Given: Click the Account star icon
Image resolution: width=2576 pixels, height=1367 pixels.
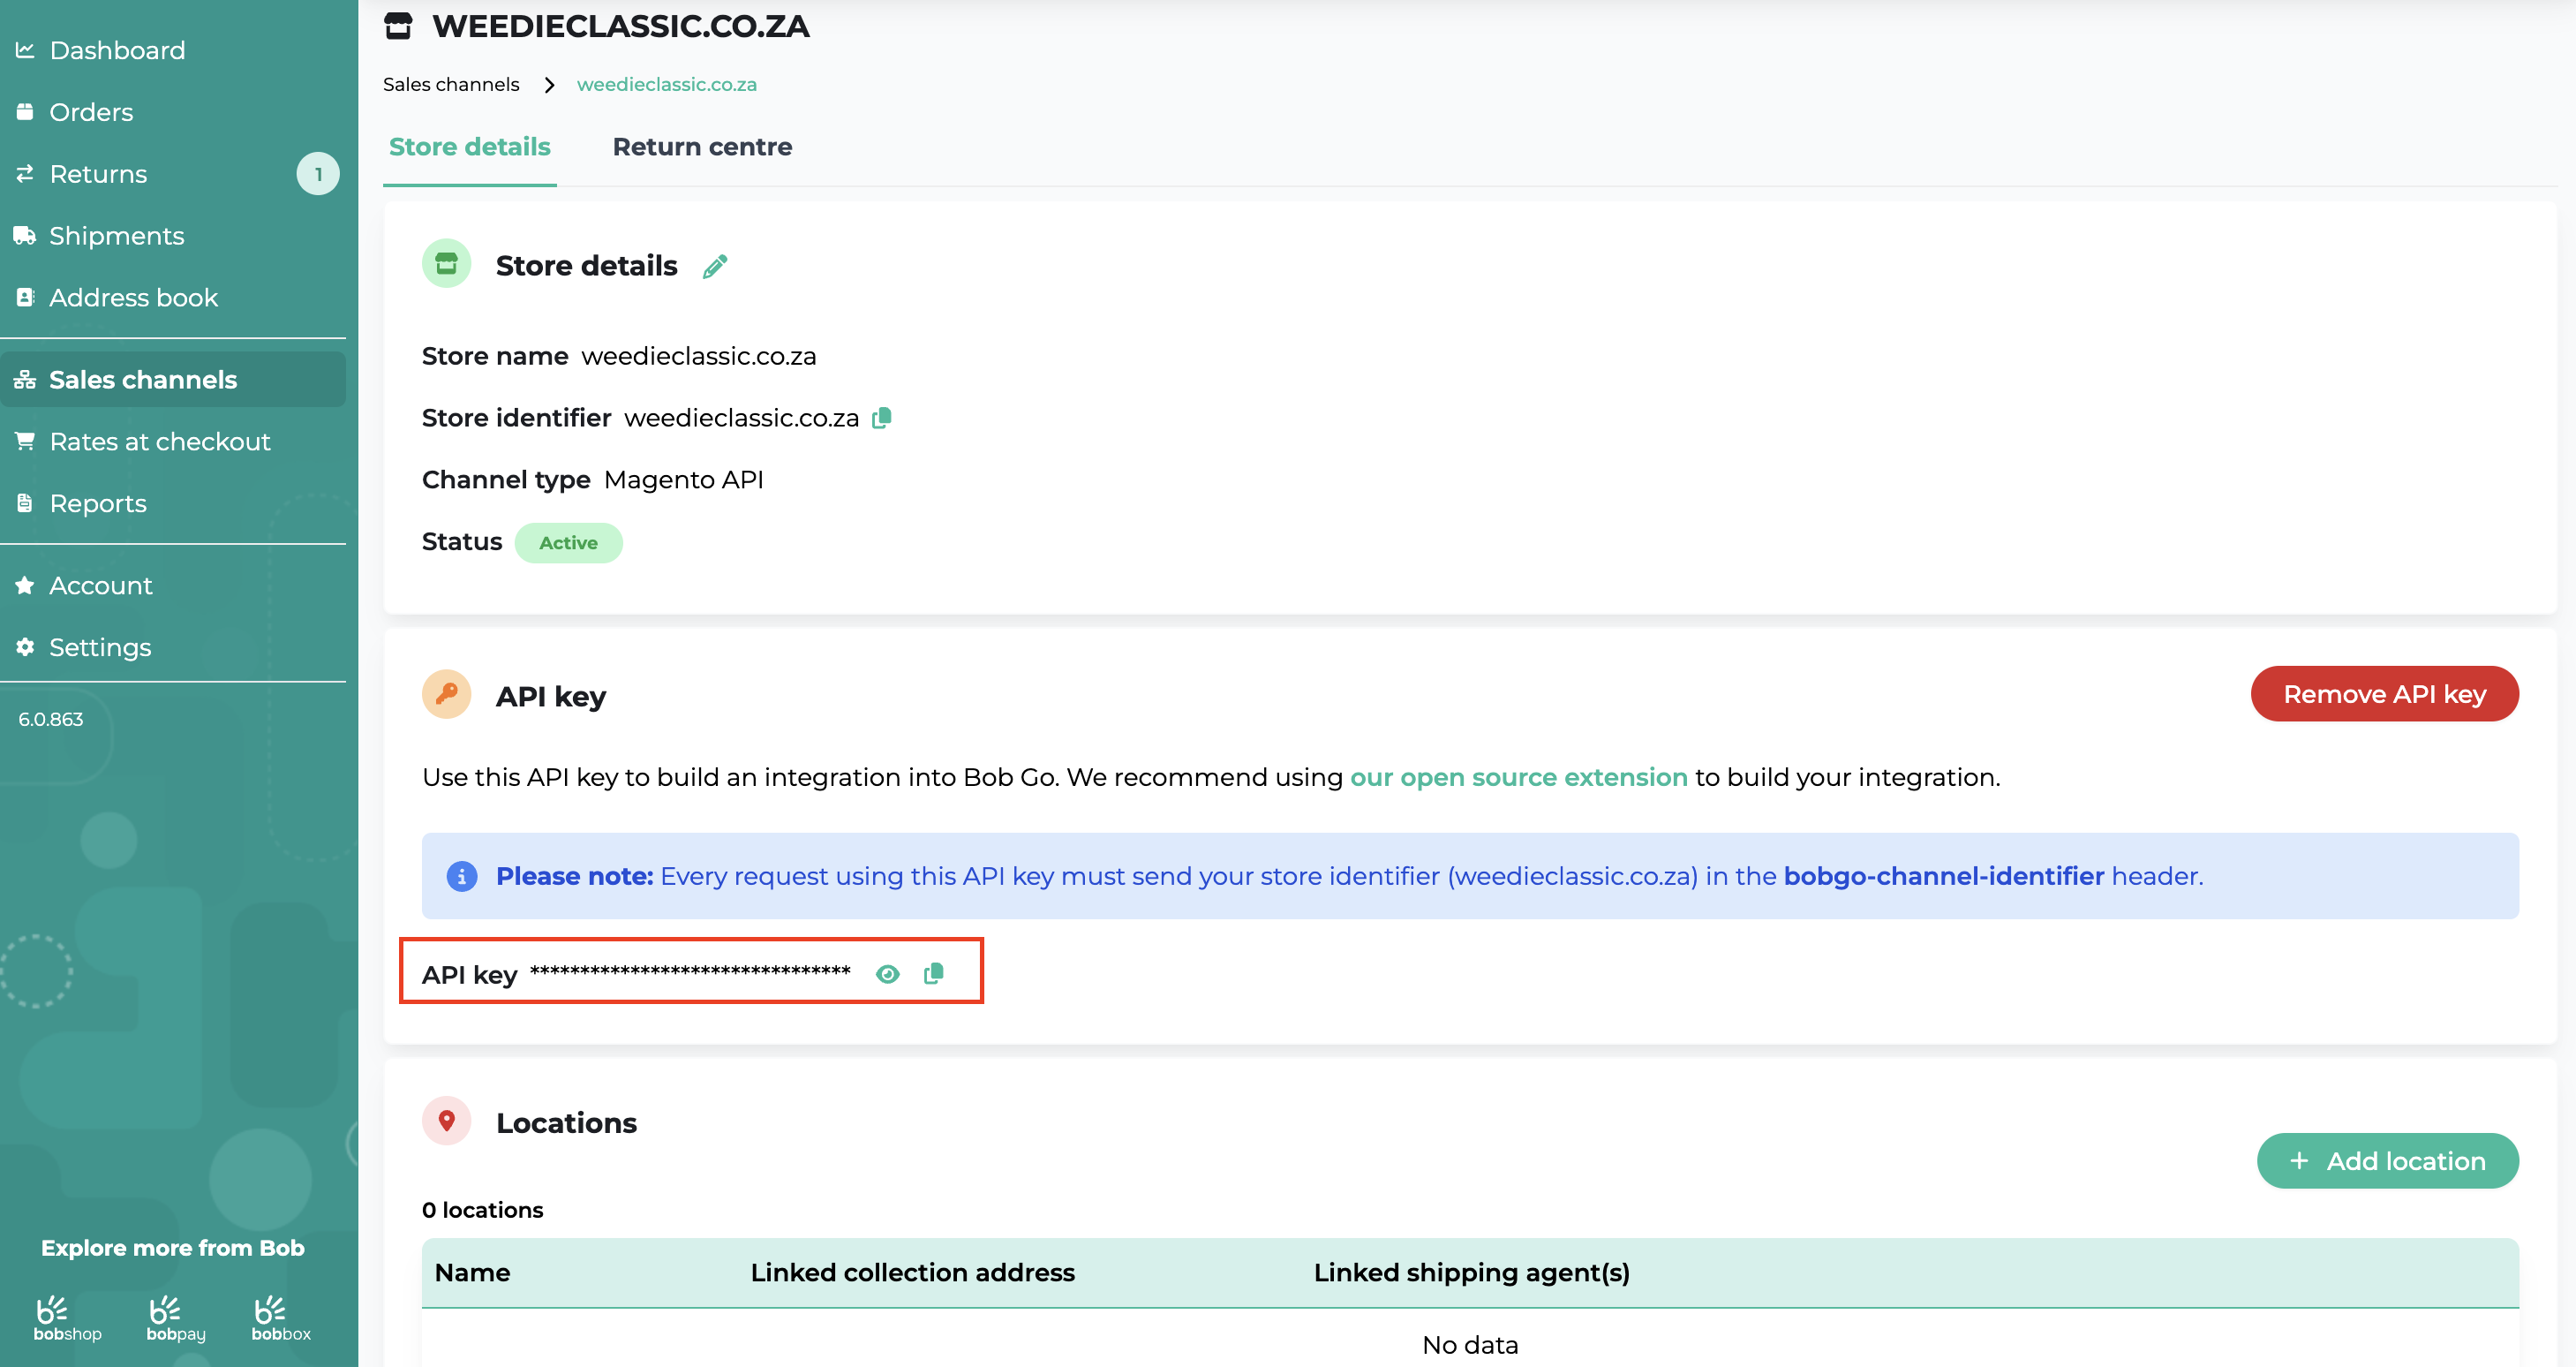Looking at the screenshot, I should click(25, 586).
